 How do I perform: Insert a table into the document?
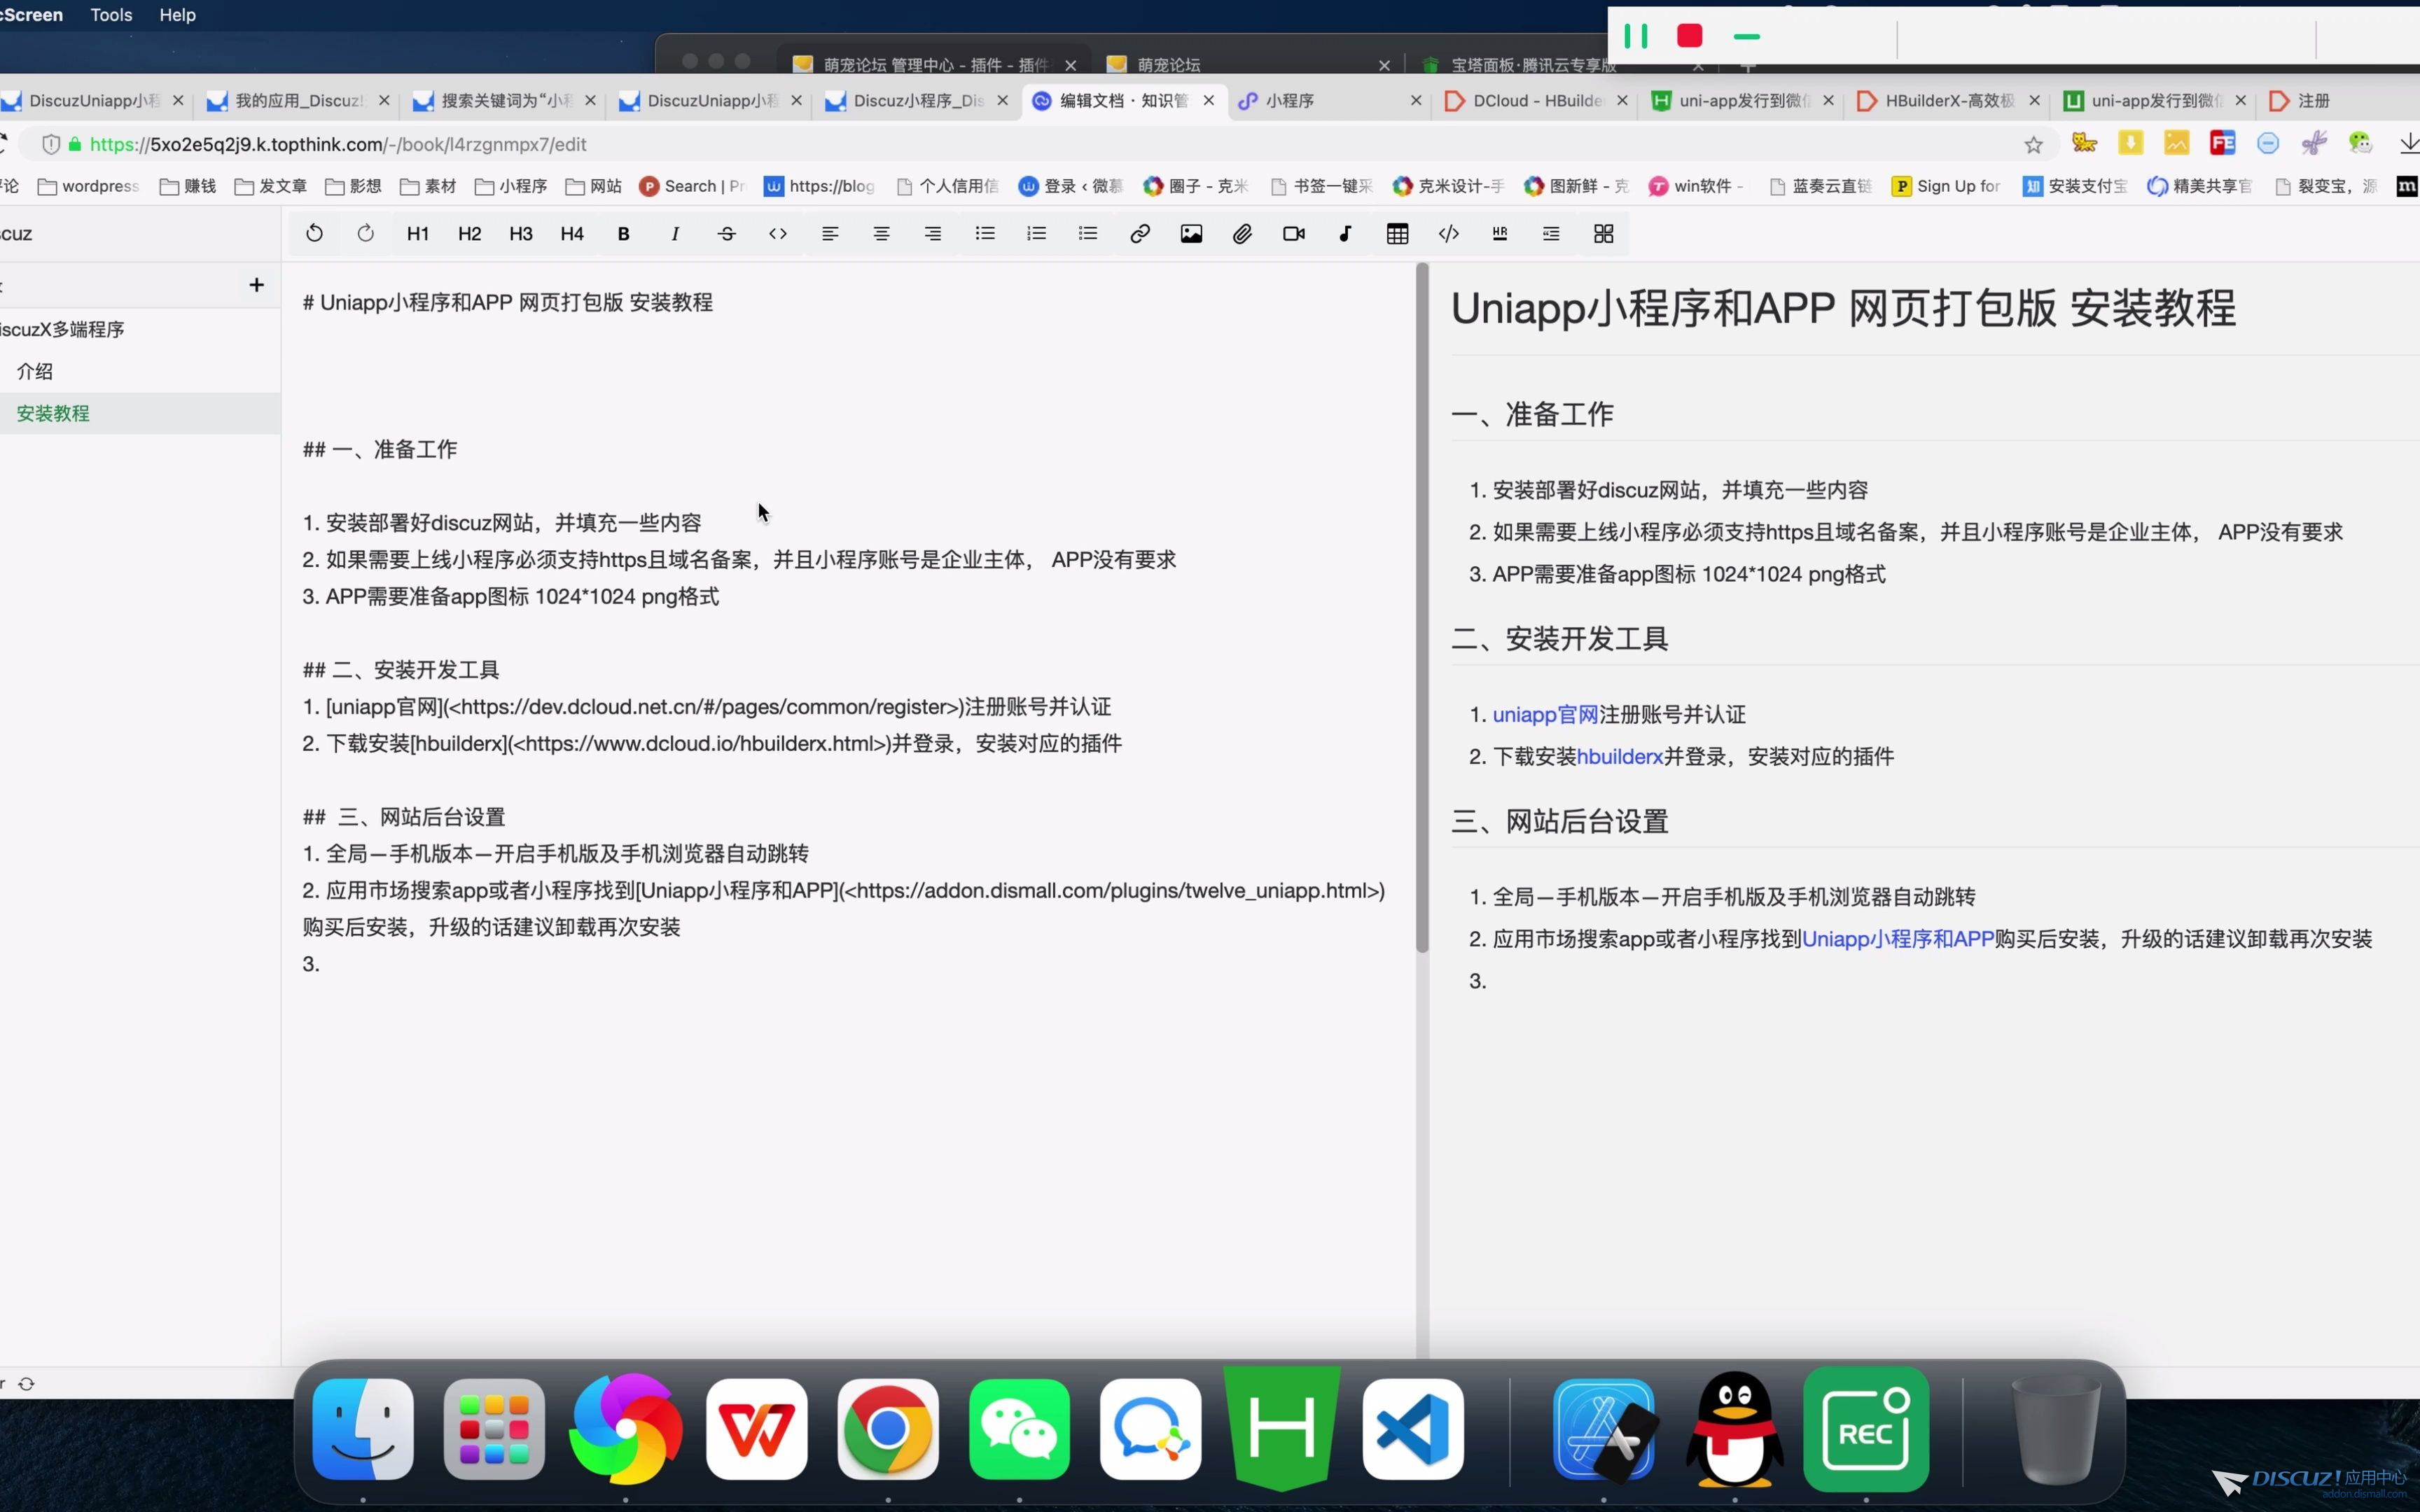coord(1397,233)
